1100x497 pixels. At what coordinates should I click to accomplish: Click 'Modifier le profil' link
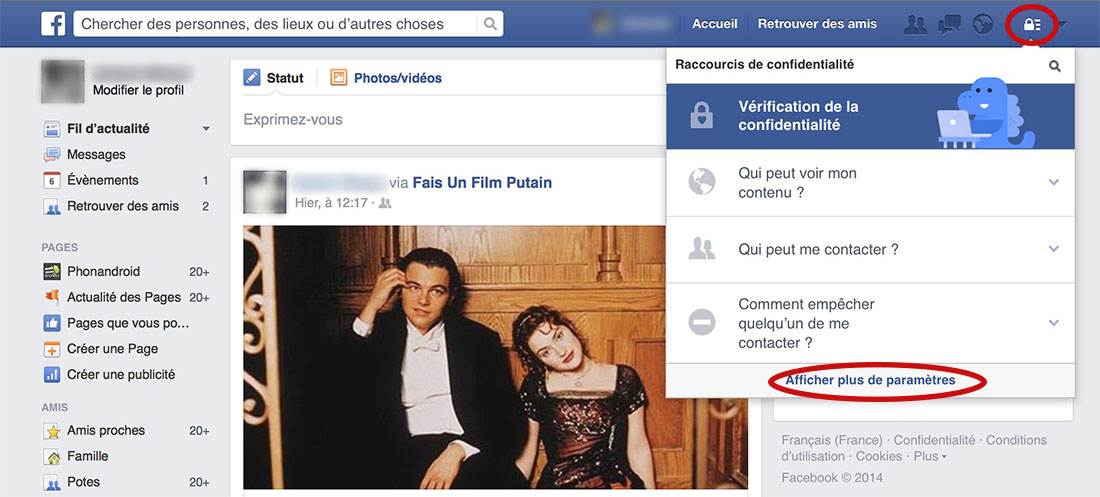coord(138,91)
